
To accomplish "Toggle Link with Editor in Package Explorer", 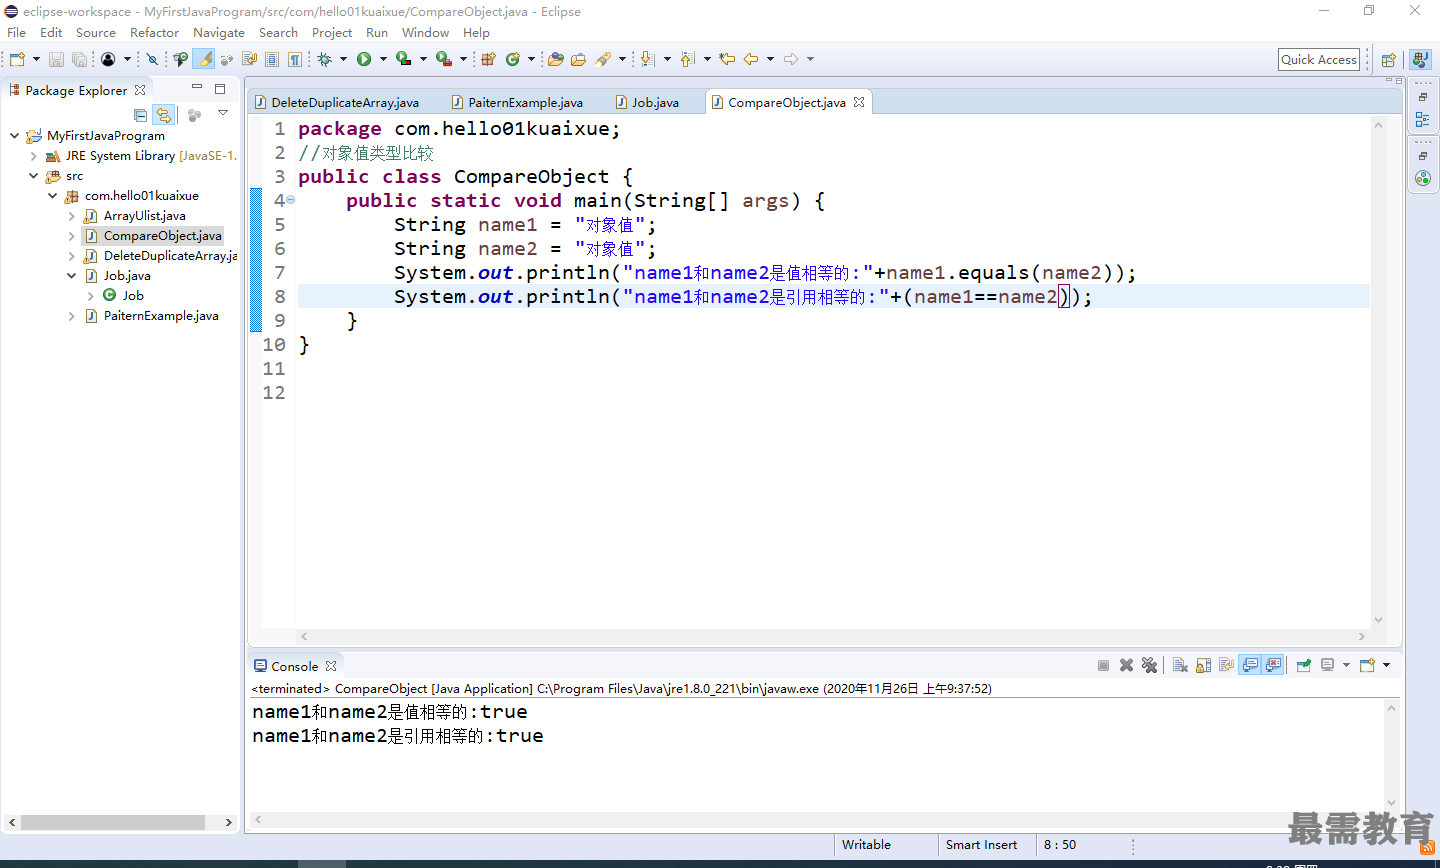I will pyautogui.click(x=164, y=115).
